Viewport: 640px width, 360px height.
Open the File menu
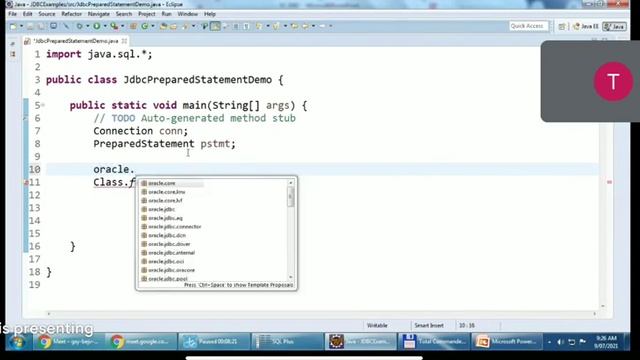[13, 14]
